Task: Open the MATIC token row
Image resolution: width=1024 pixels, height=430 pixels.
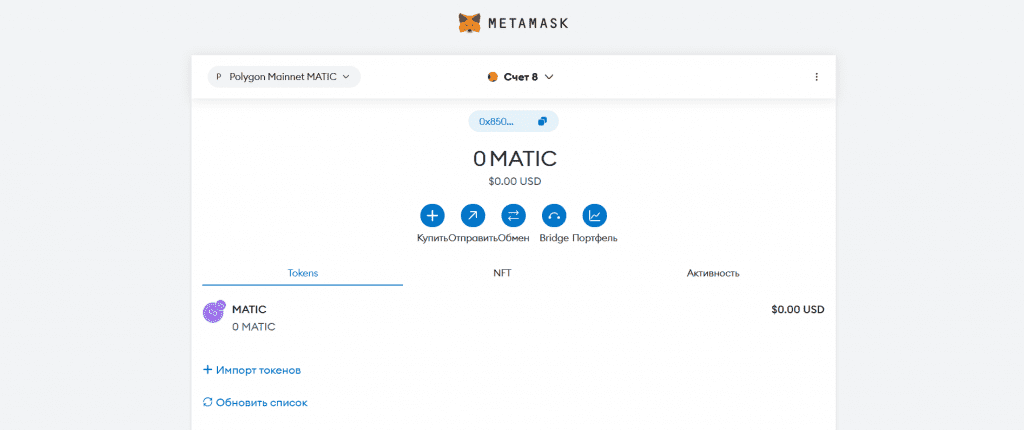Action: click(513, 317)
